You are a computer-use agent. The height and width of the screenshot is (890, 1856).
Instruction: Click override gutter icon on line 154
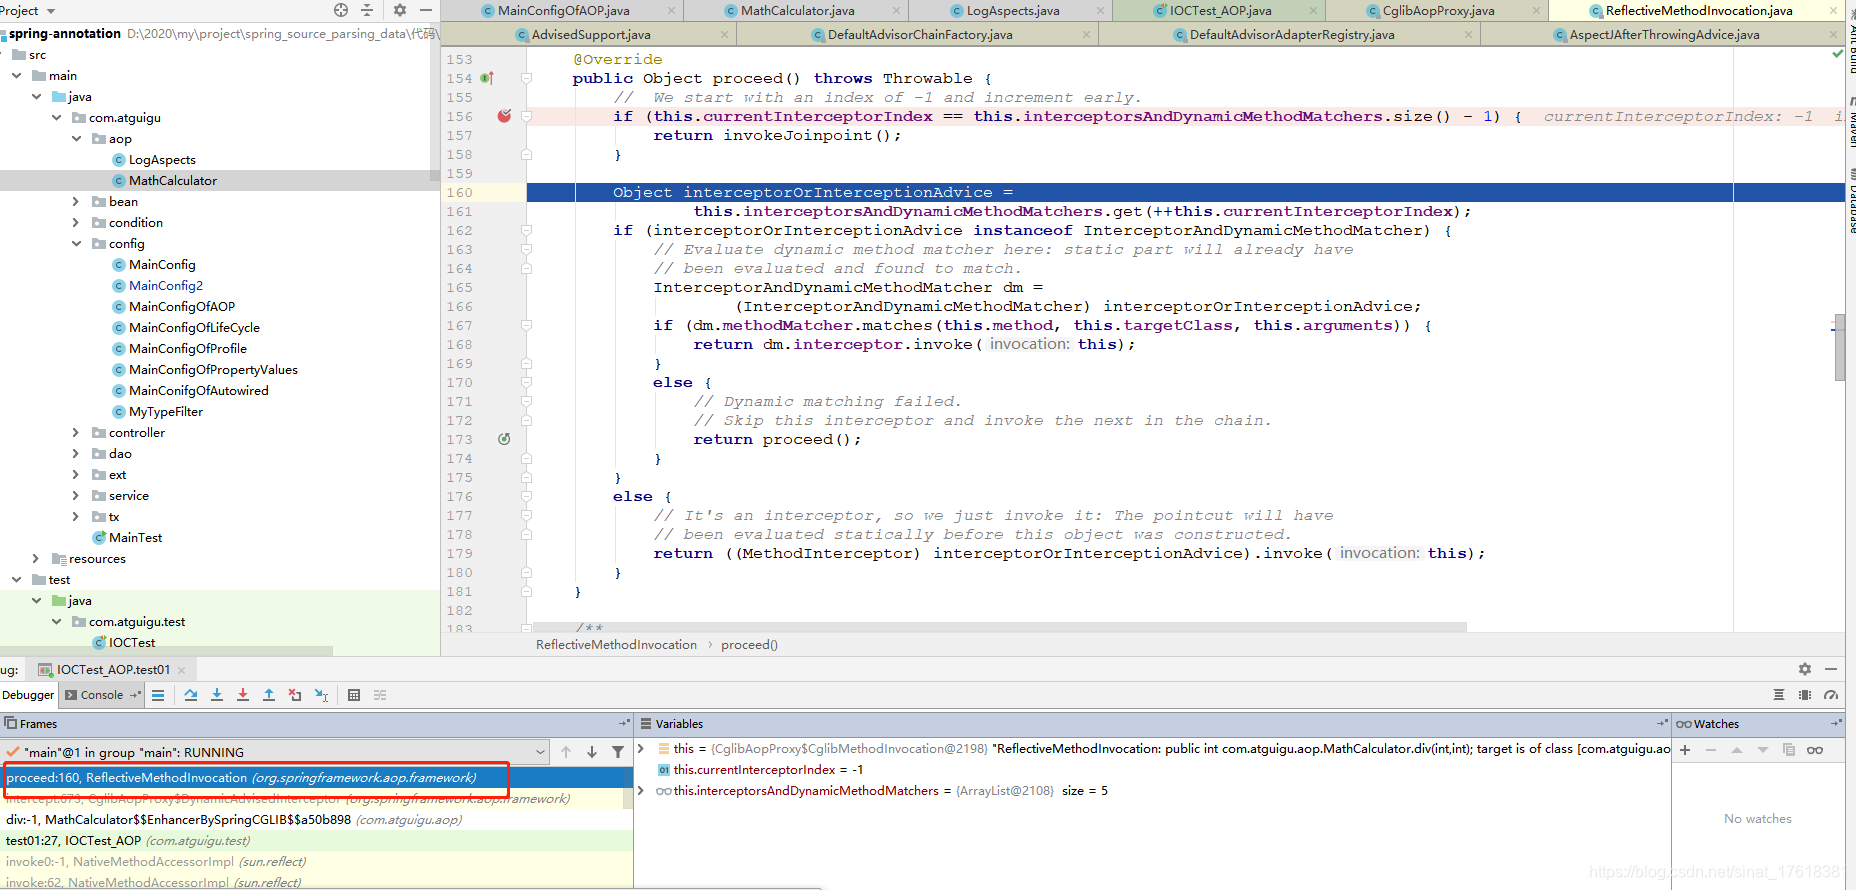coord(487,78)
